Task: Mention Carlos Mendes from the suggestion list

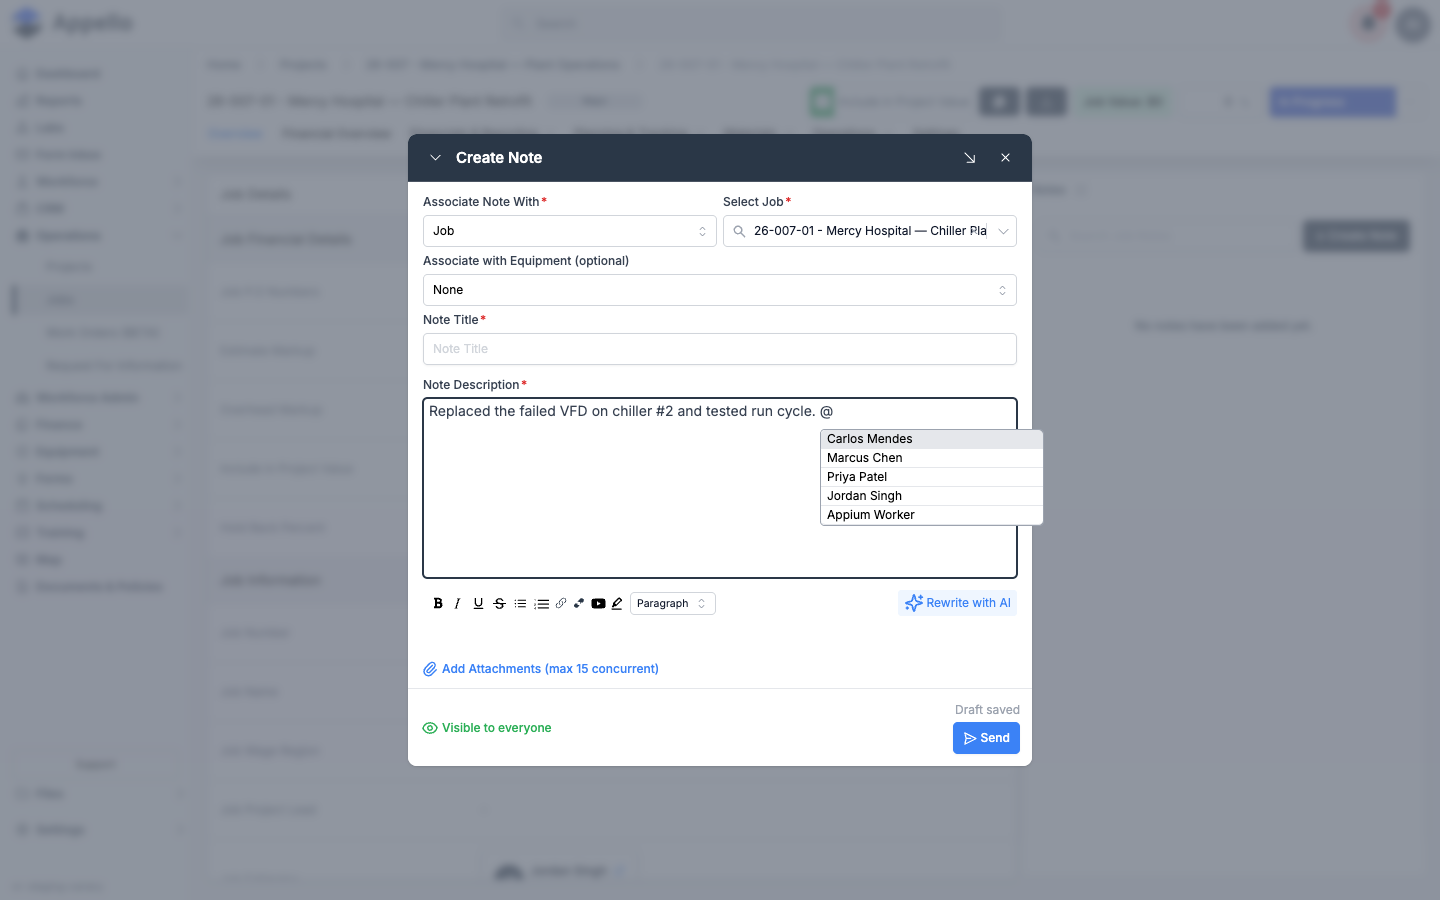Action: 932,439
